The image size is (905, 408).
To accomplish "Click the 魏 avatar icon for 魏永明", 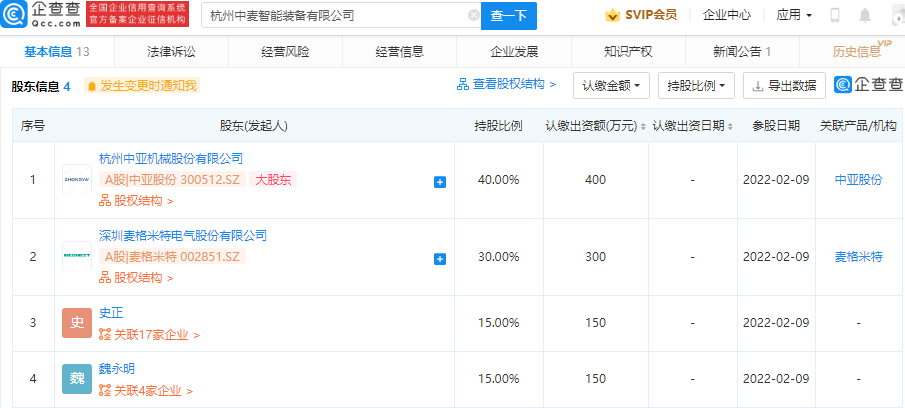I will pos(76,378).
